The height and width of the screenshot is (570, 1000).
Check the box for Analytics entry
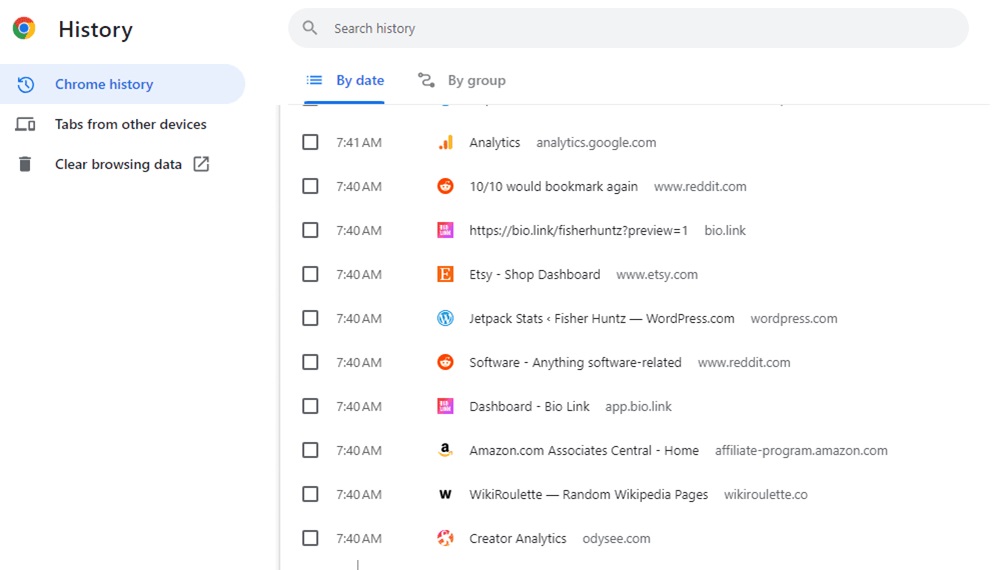point(310,142)
